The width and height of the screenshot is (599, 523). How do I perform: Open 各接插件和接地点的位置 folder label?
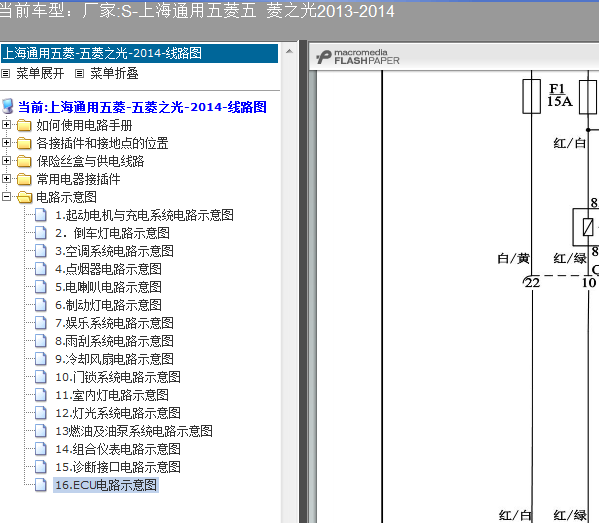pyautogui.click(x=102, y=143)
